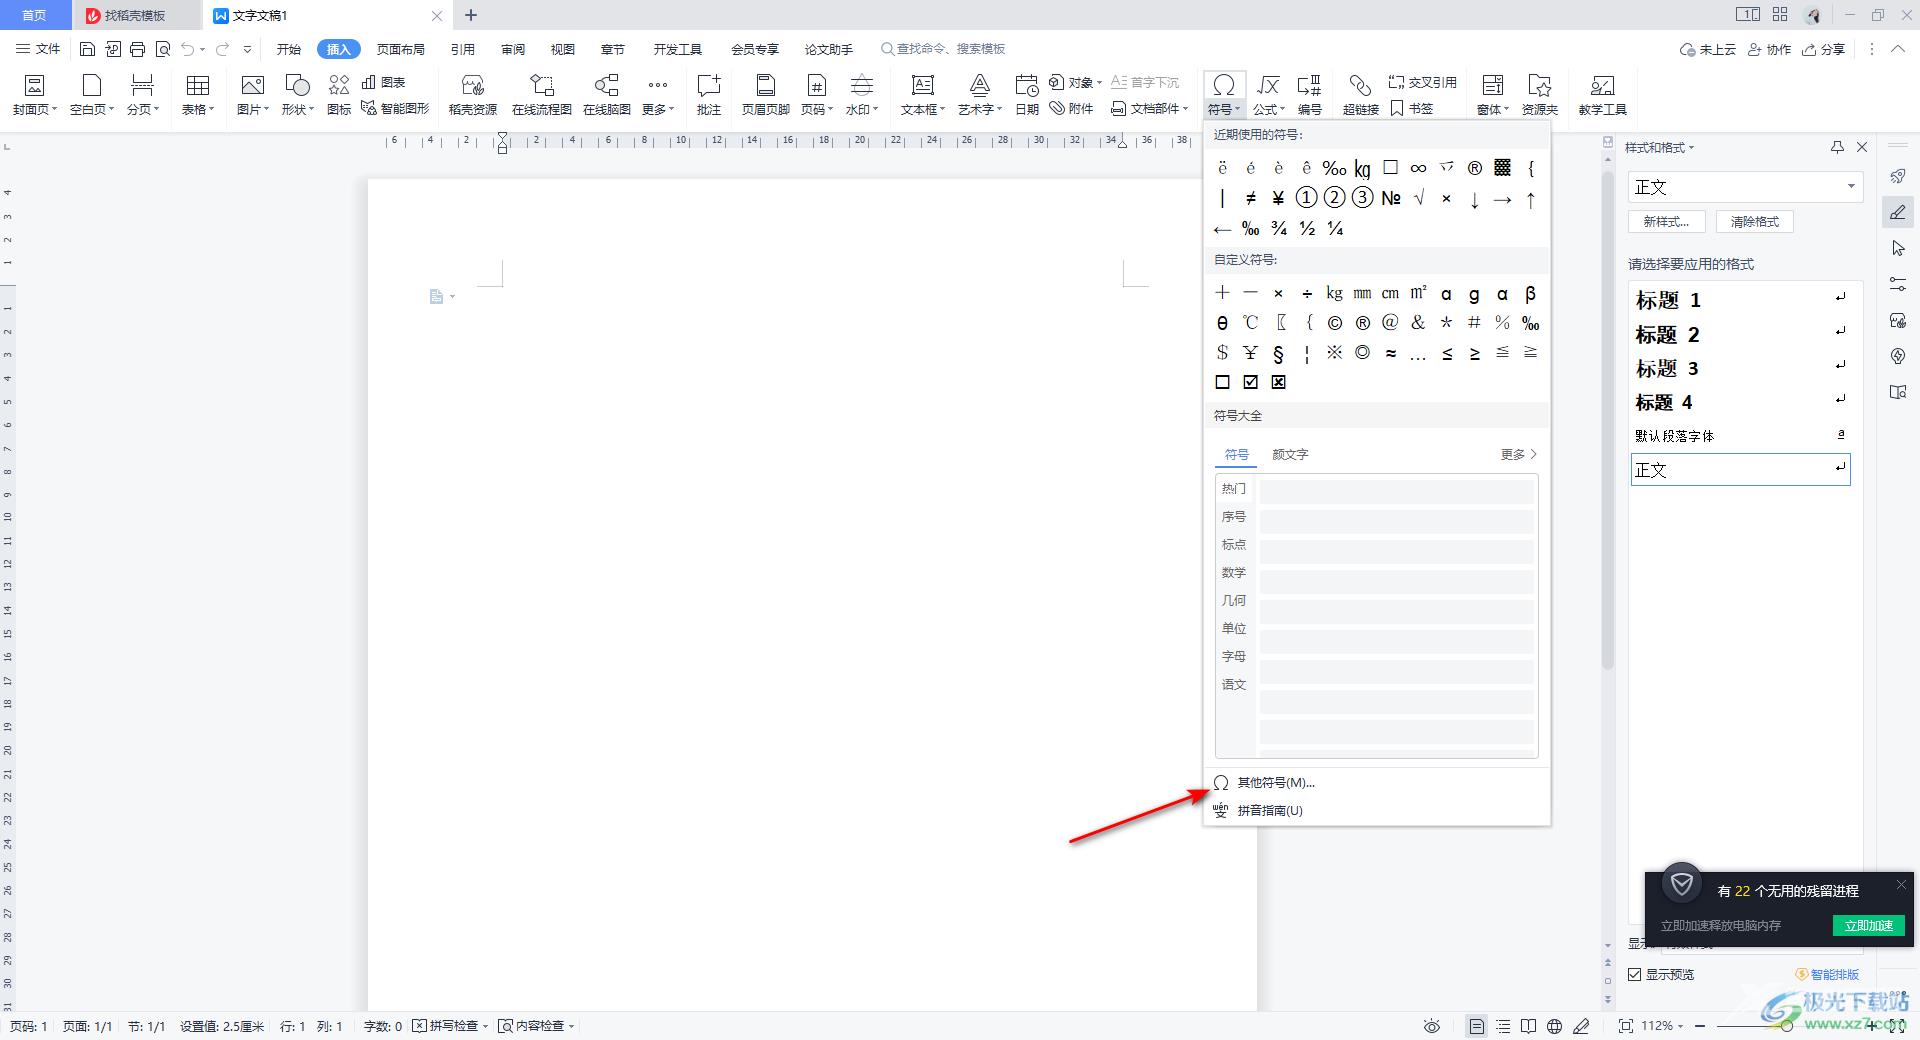Open the Icons (图标) library

tap(339, 94)
